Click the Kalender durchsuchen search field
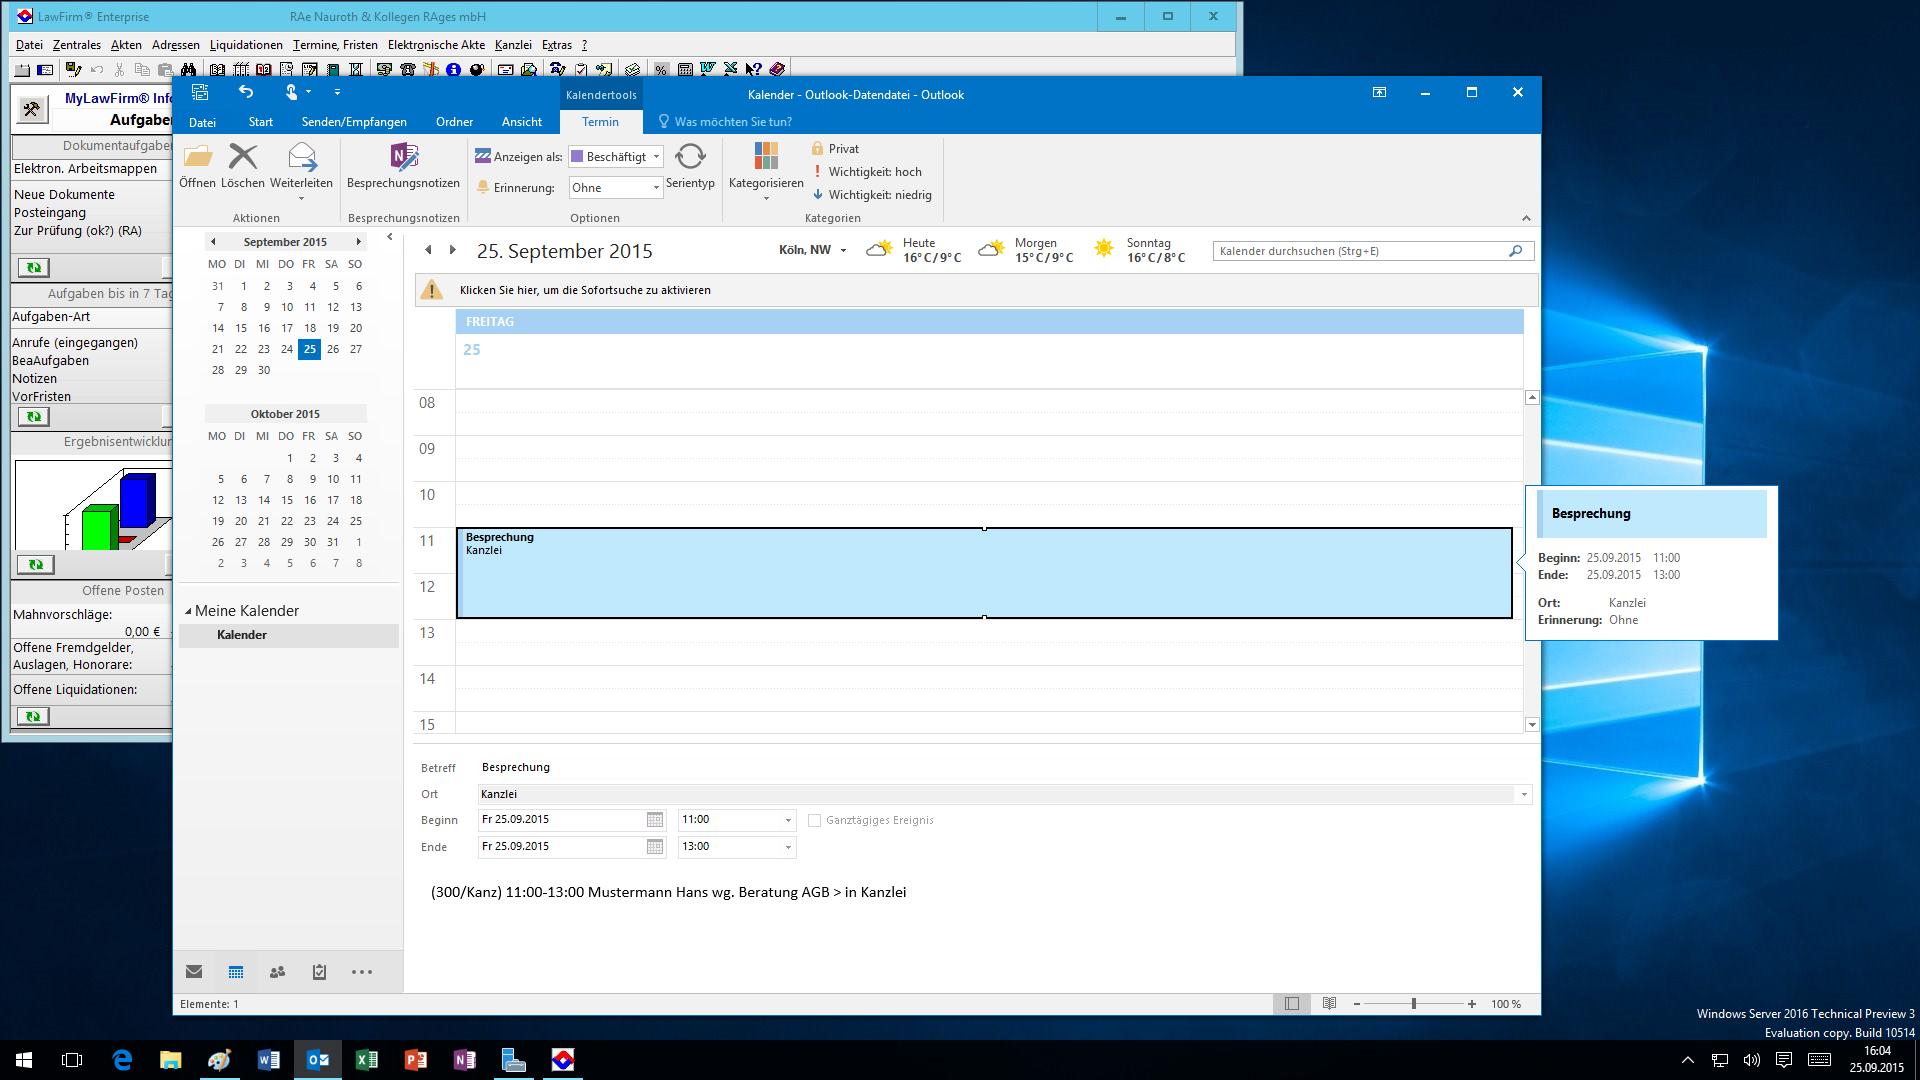The height and width of the screenshot is (1080, 1920). 1360,251
